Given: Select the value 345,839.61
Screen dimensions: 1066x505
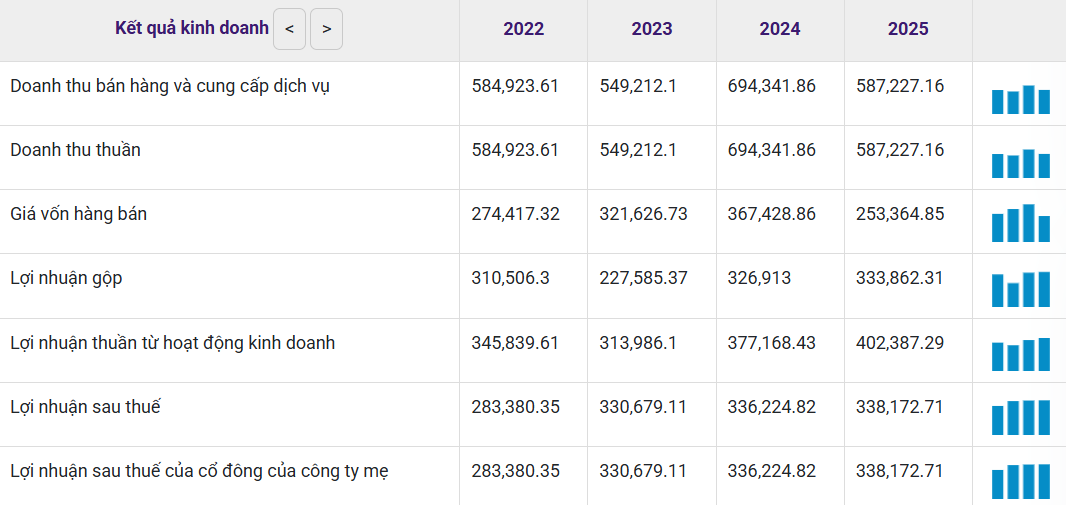Looking at the screenshot, I should tap(515, 343).
